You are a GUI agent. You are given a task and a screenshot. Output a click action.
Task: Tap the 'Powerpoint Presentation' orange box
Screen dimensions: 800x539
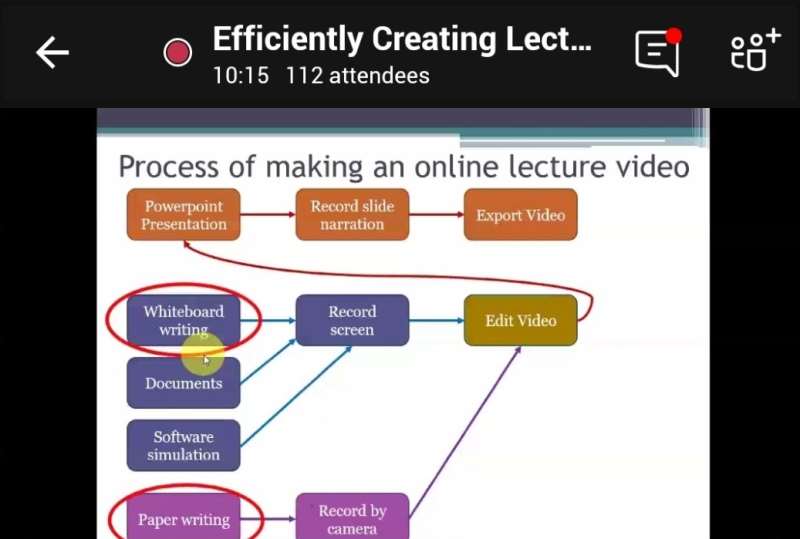point(183,215)
